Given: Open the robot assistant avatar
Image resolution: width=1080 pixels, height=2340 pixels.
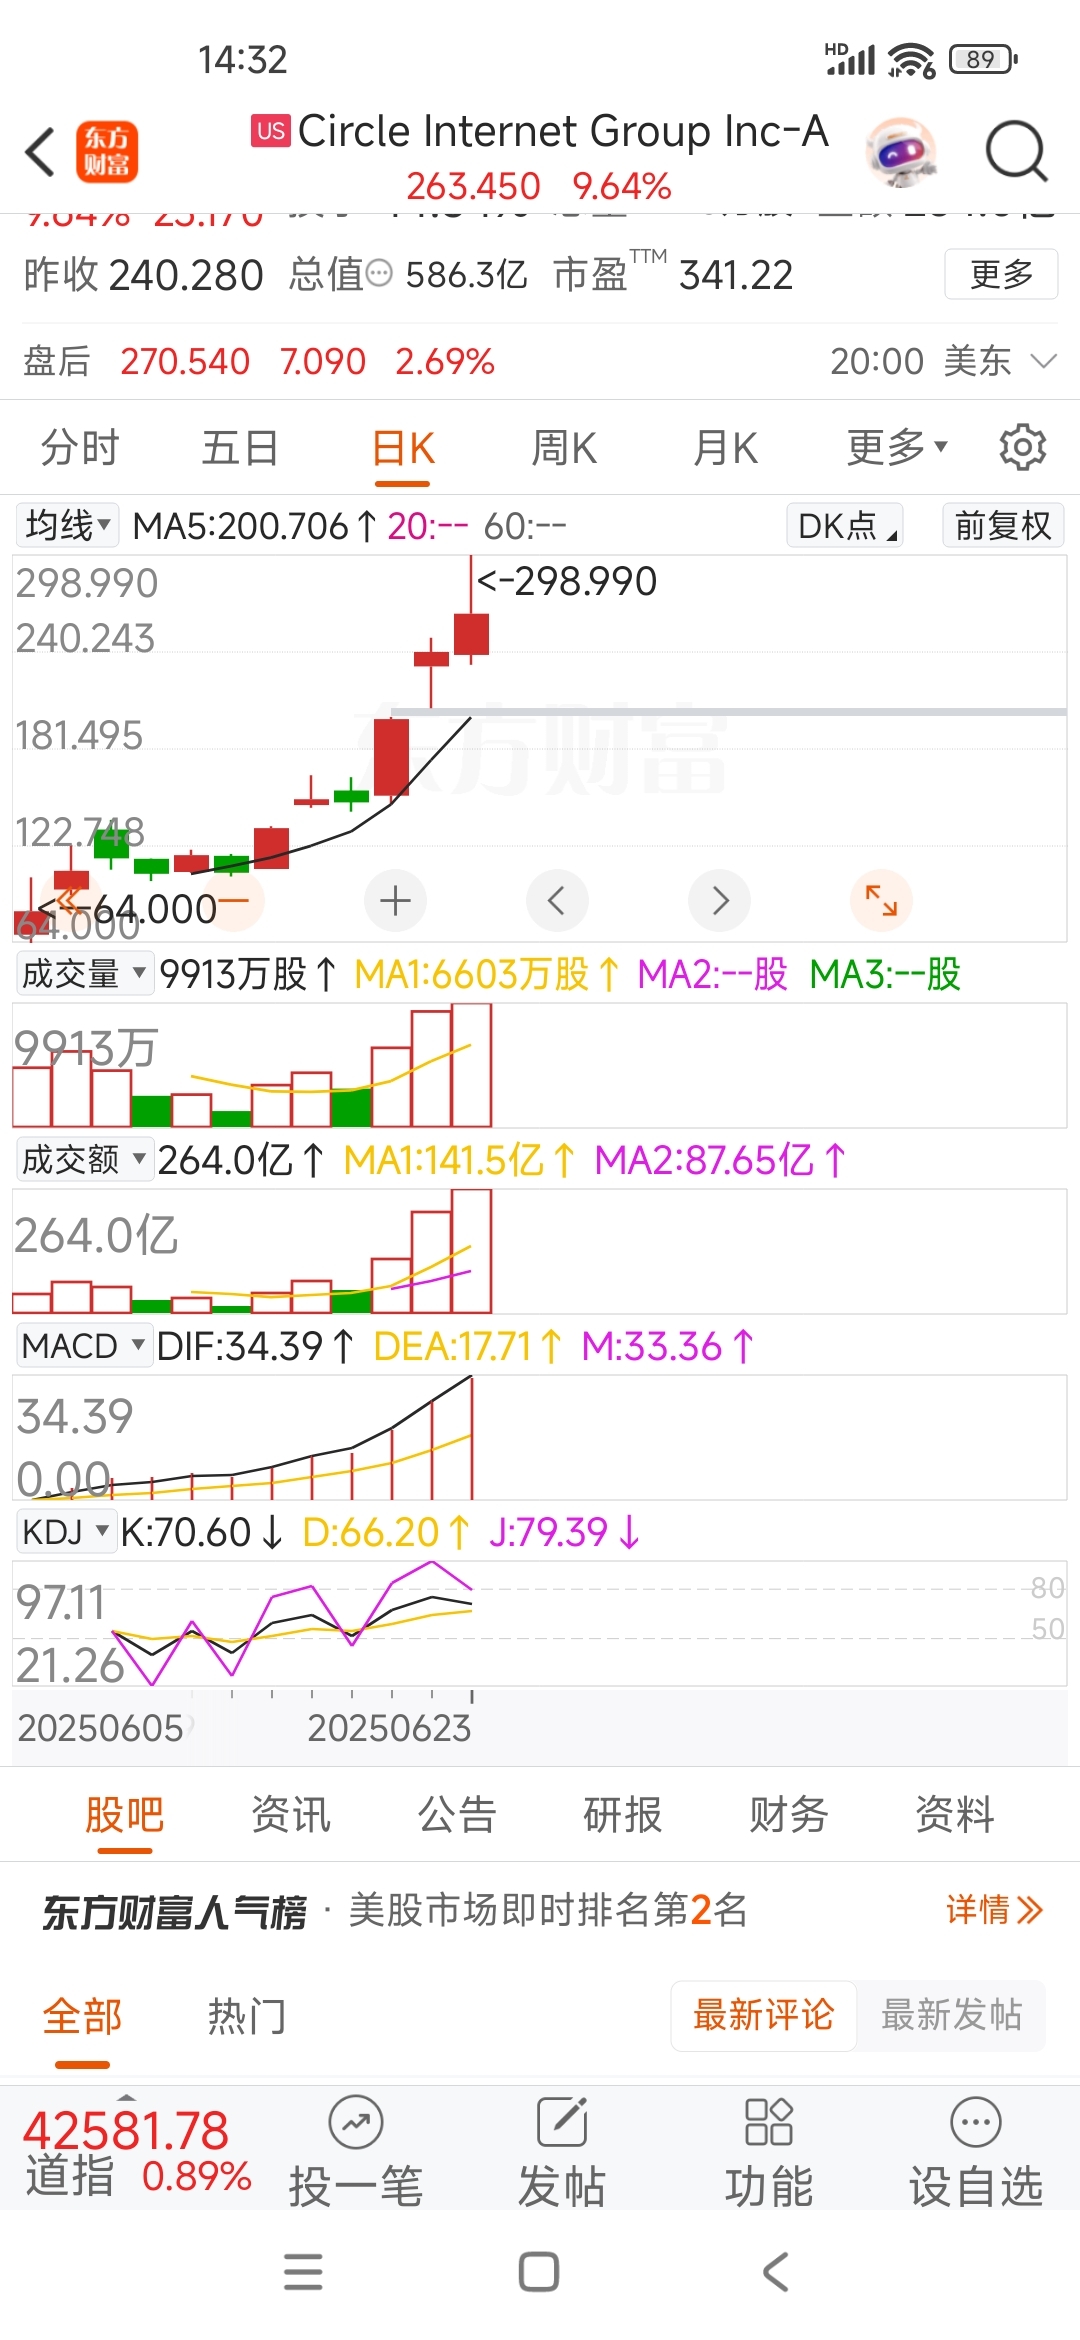Looking at the screenshot, I should (x=903, y=152).
